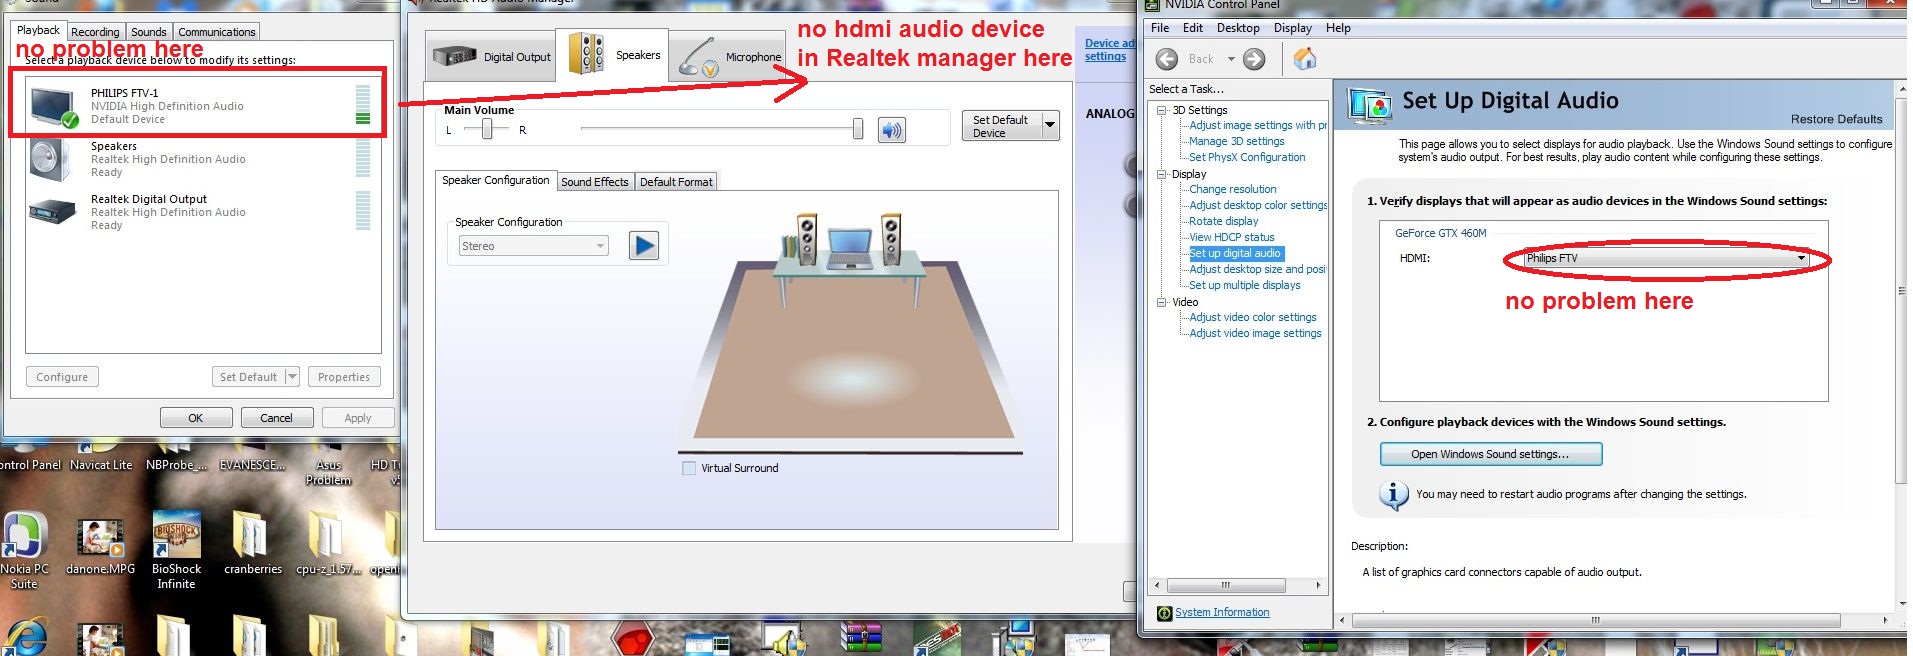Open the Back history dropdown arrow
Image resolution: width=1913 pixels, height=656 pixels.
coord(1231,59)
